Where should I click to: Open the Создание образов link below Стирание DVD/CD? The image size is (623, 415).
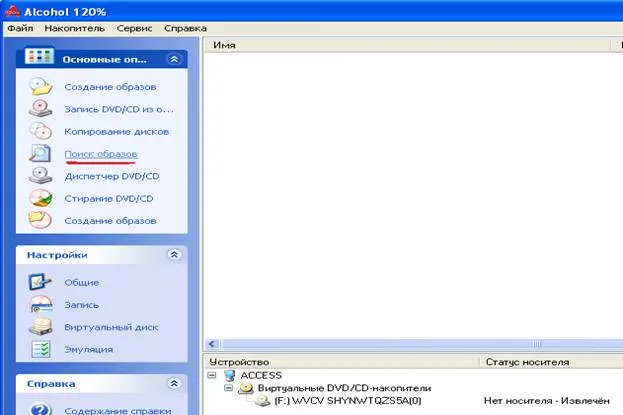110,221
